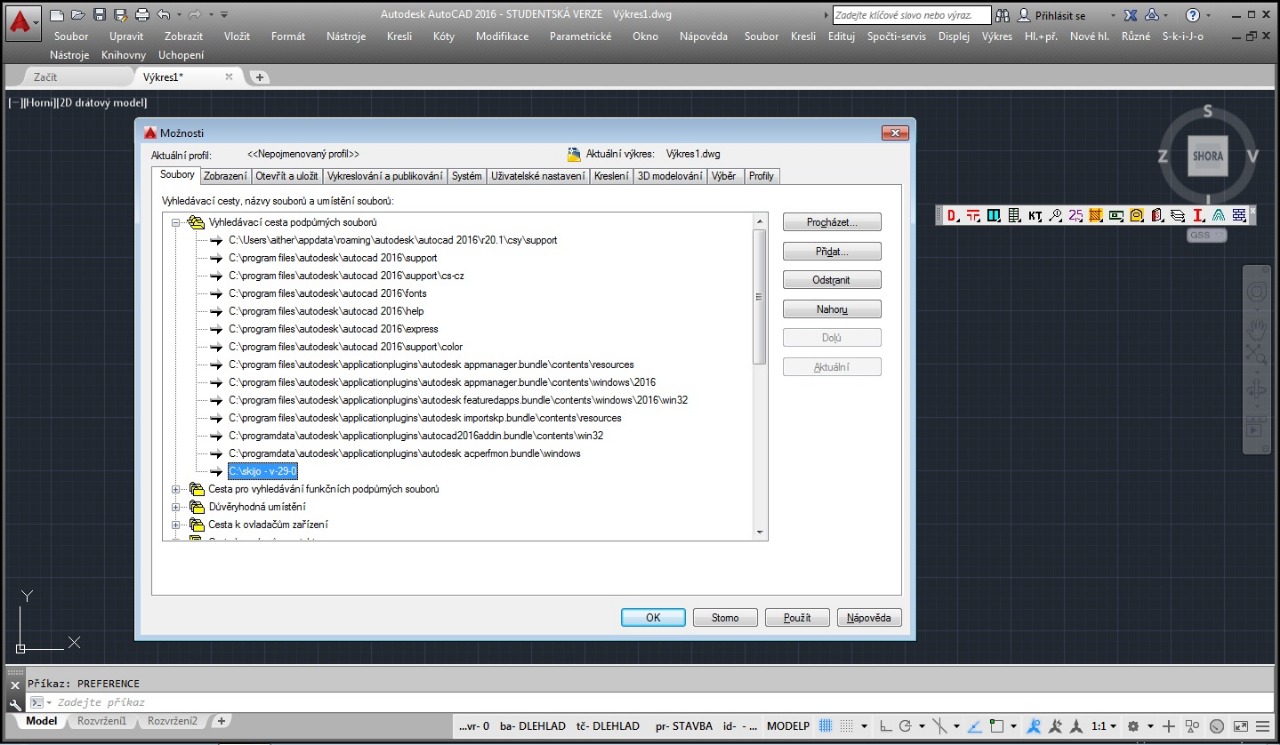Open quick access toolbar customize dropdown arrow
This screenshot has width=1280, height=745.
[224, 15]
